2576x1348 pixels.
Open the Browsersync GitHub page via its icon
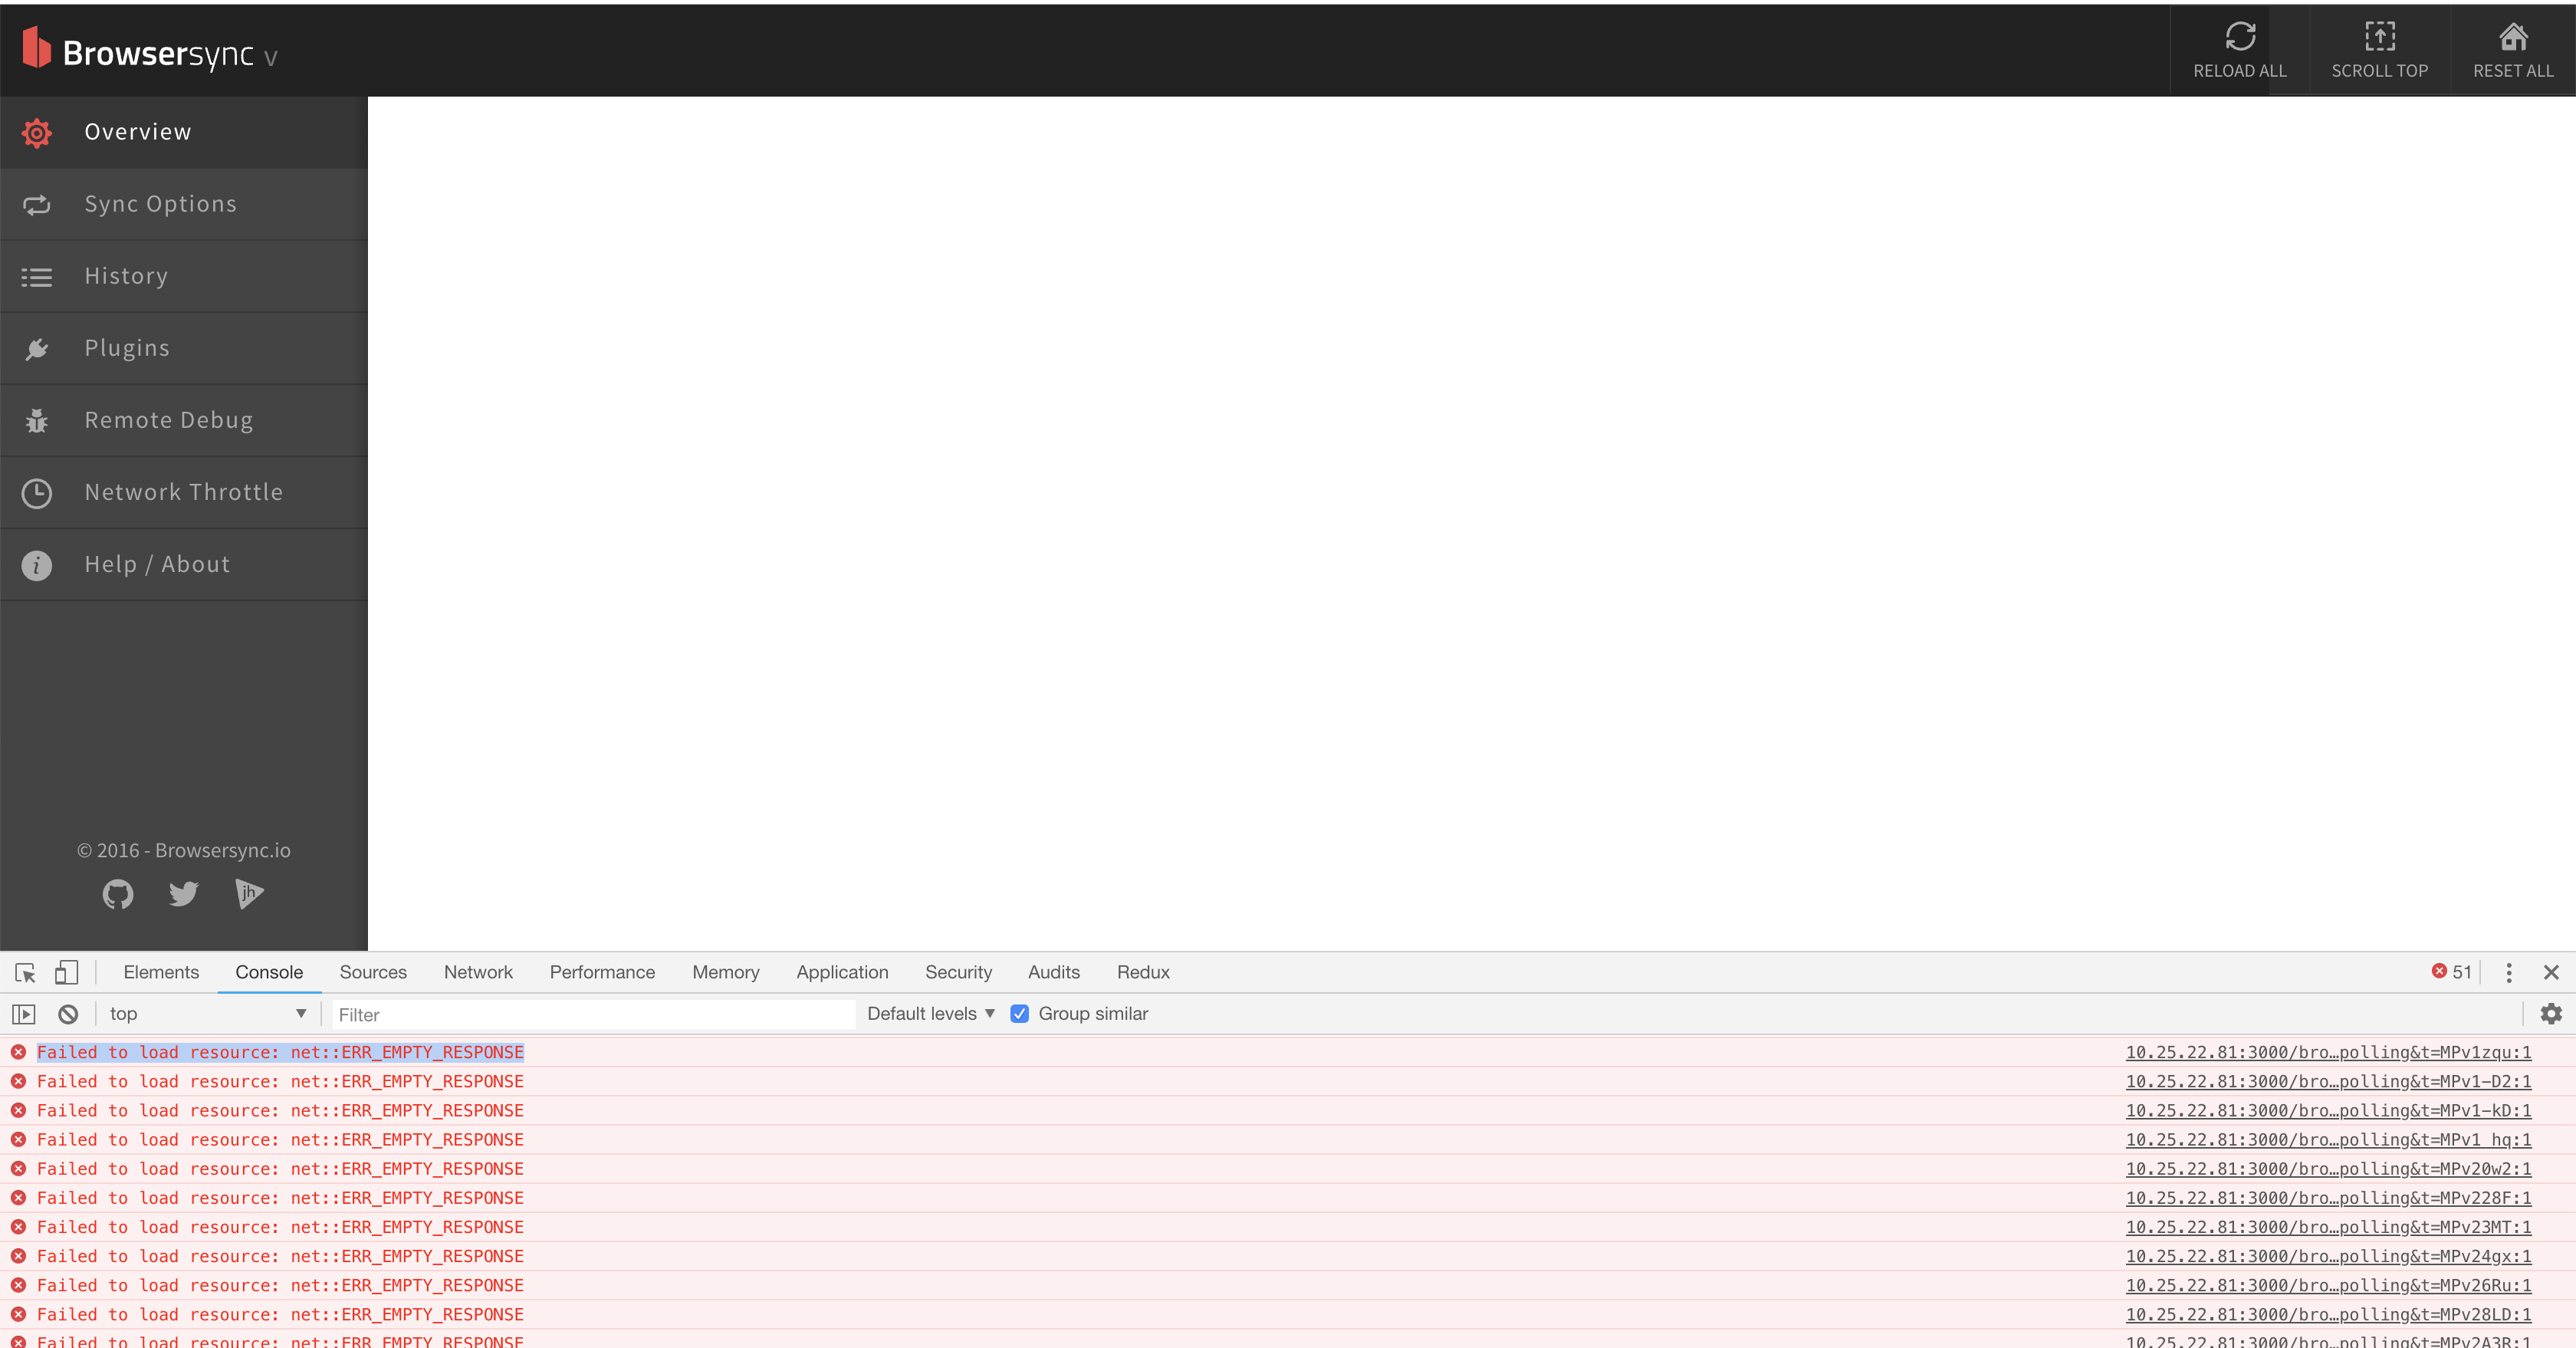(117, 893)
